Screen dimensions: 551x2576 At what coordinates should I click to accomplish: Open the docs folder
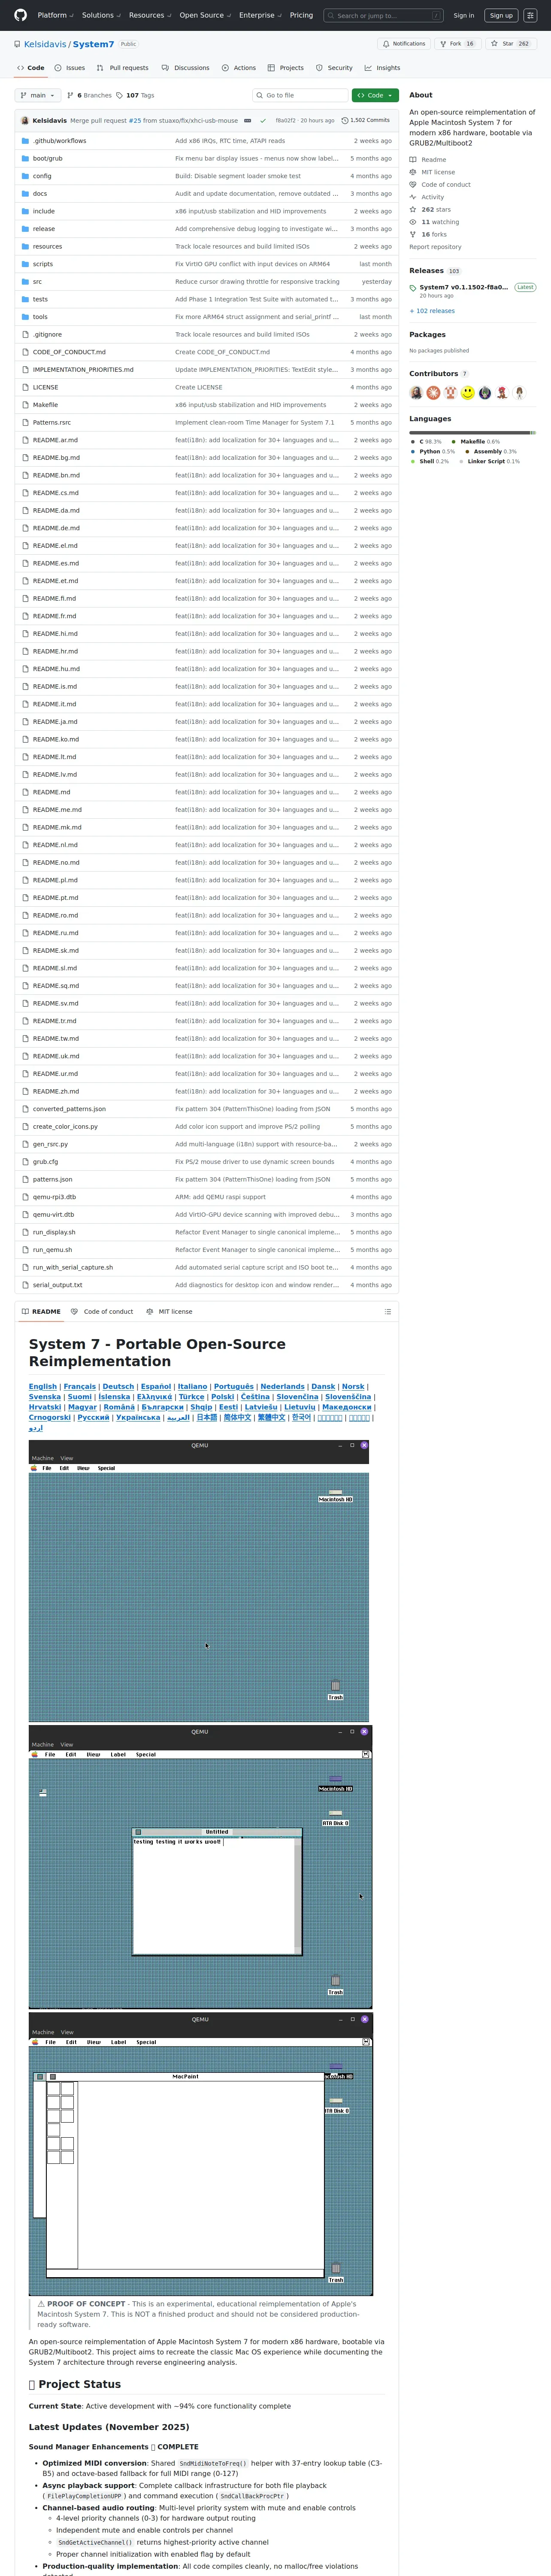click(x=40, y=194)
